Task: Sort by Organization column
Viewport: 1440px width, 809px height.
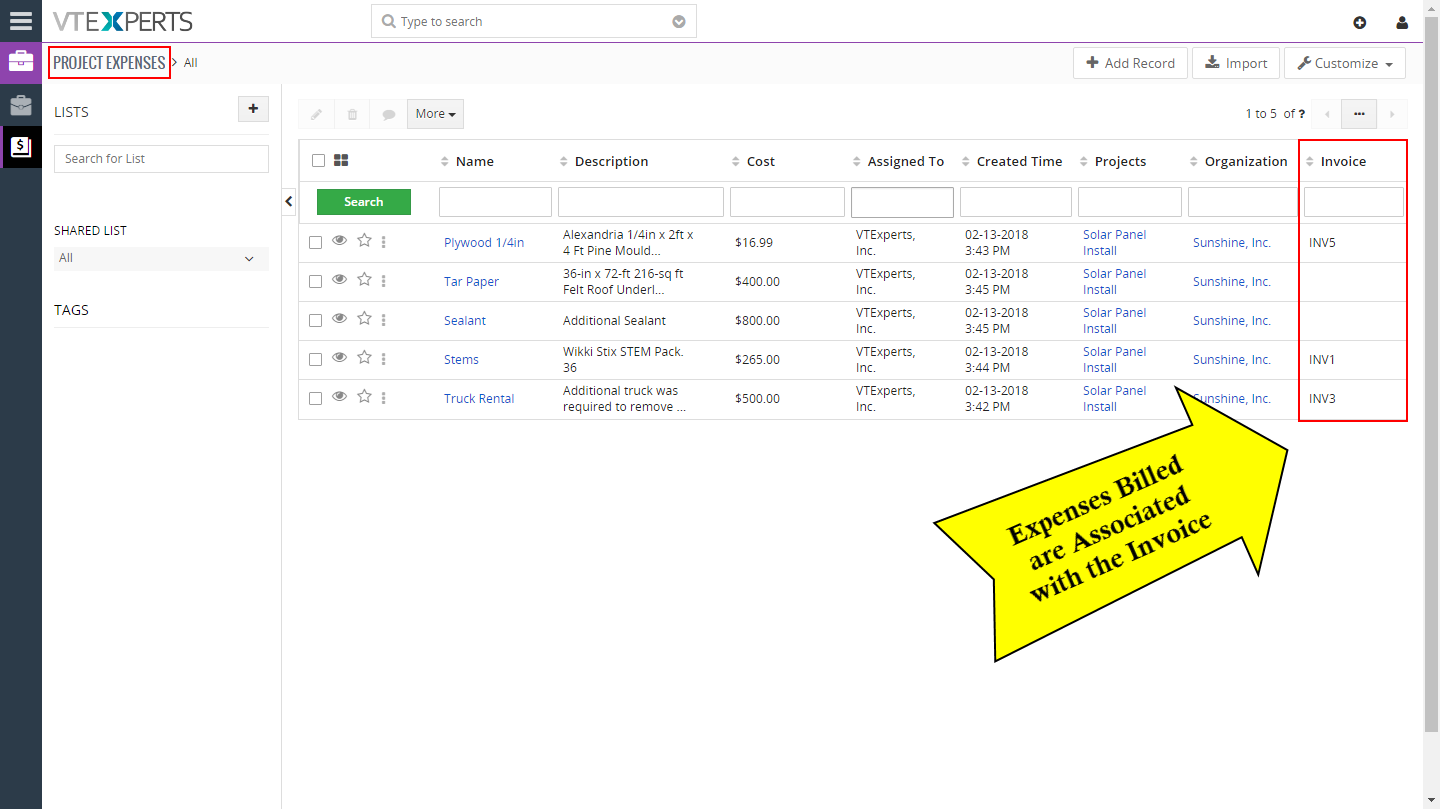Action: [1245, 161]
